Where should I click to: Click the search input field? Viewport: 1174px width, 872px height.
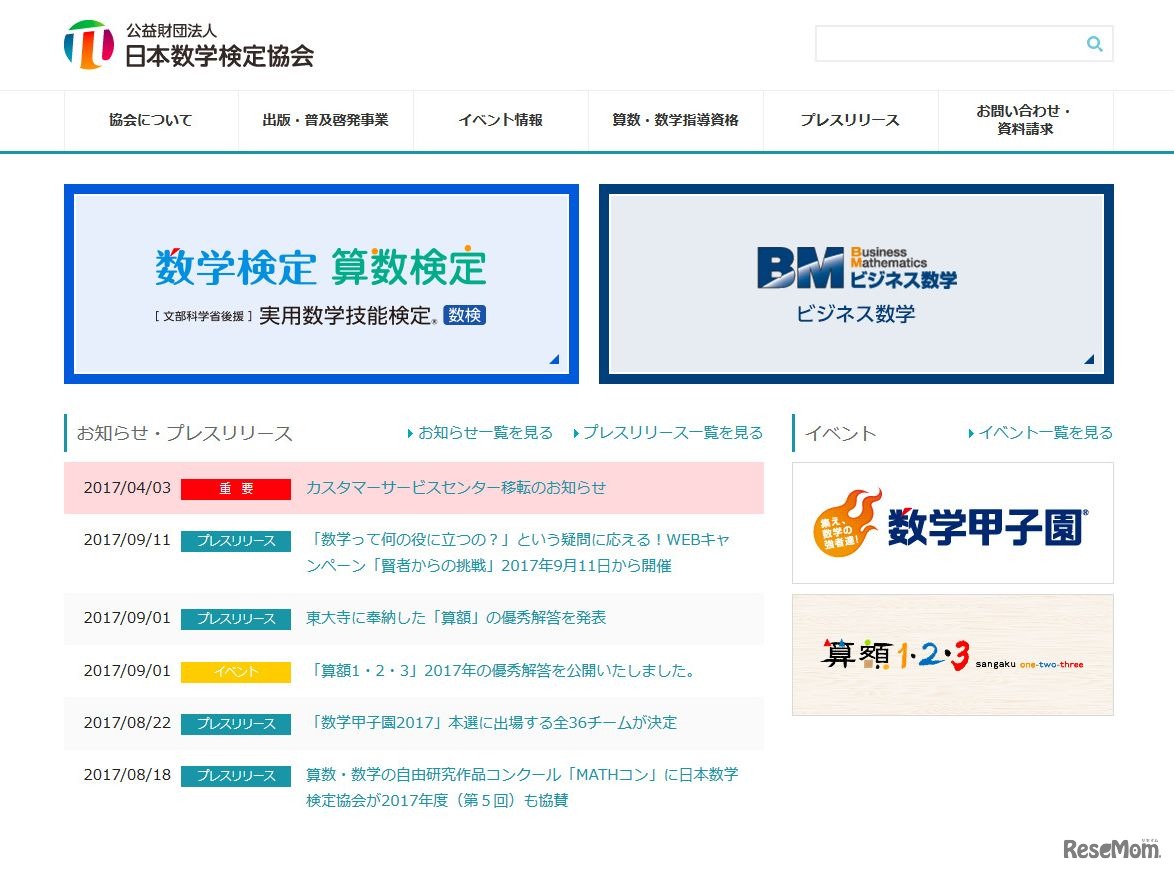[x=950, y=43]
